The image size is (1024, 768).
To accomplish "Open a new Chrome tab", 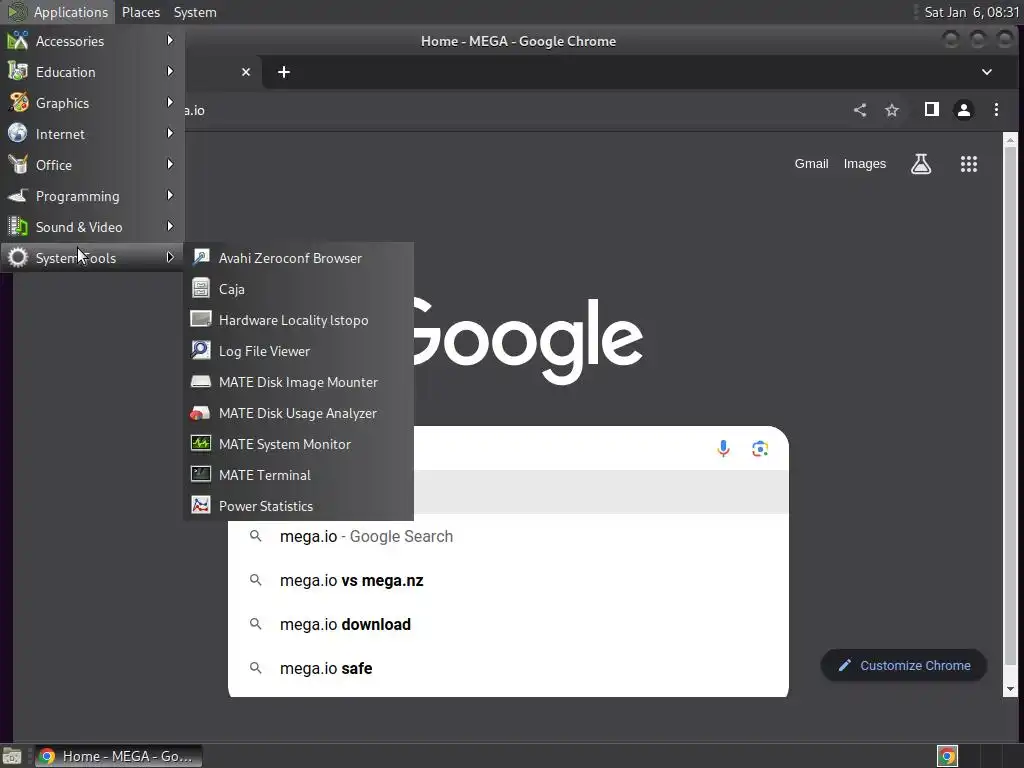I will (x=283, y=72).
